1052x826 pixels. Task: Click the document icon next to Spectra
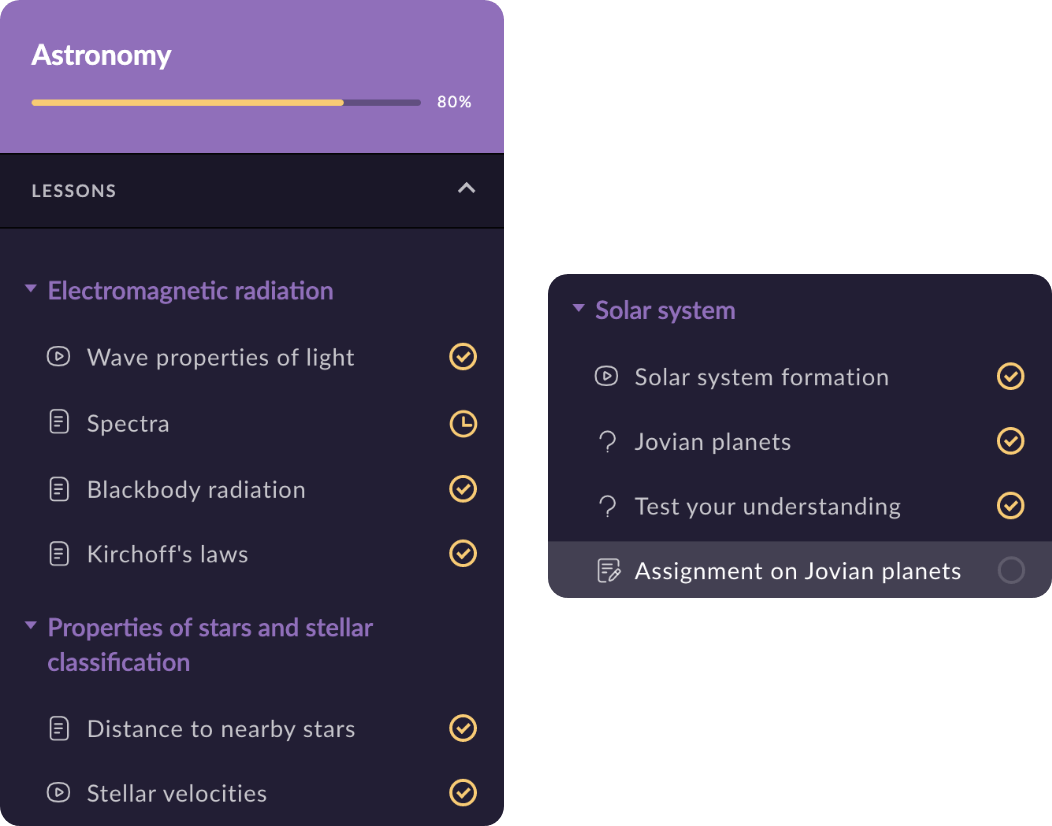click(59, 422)
